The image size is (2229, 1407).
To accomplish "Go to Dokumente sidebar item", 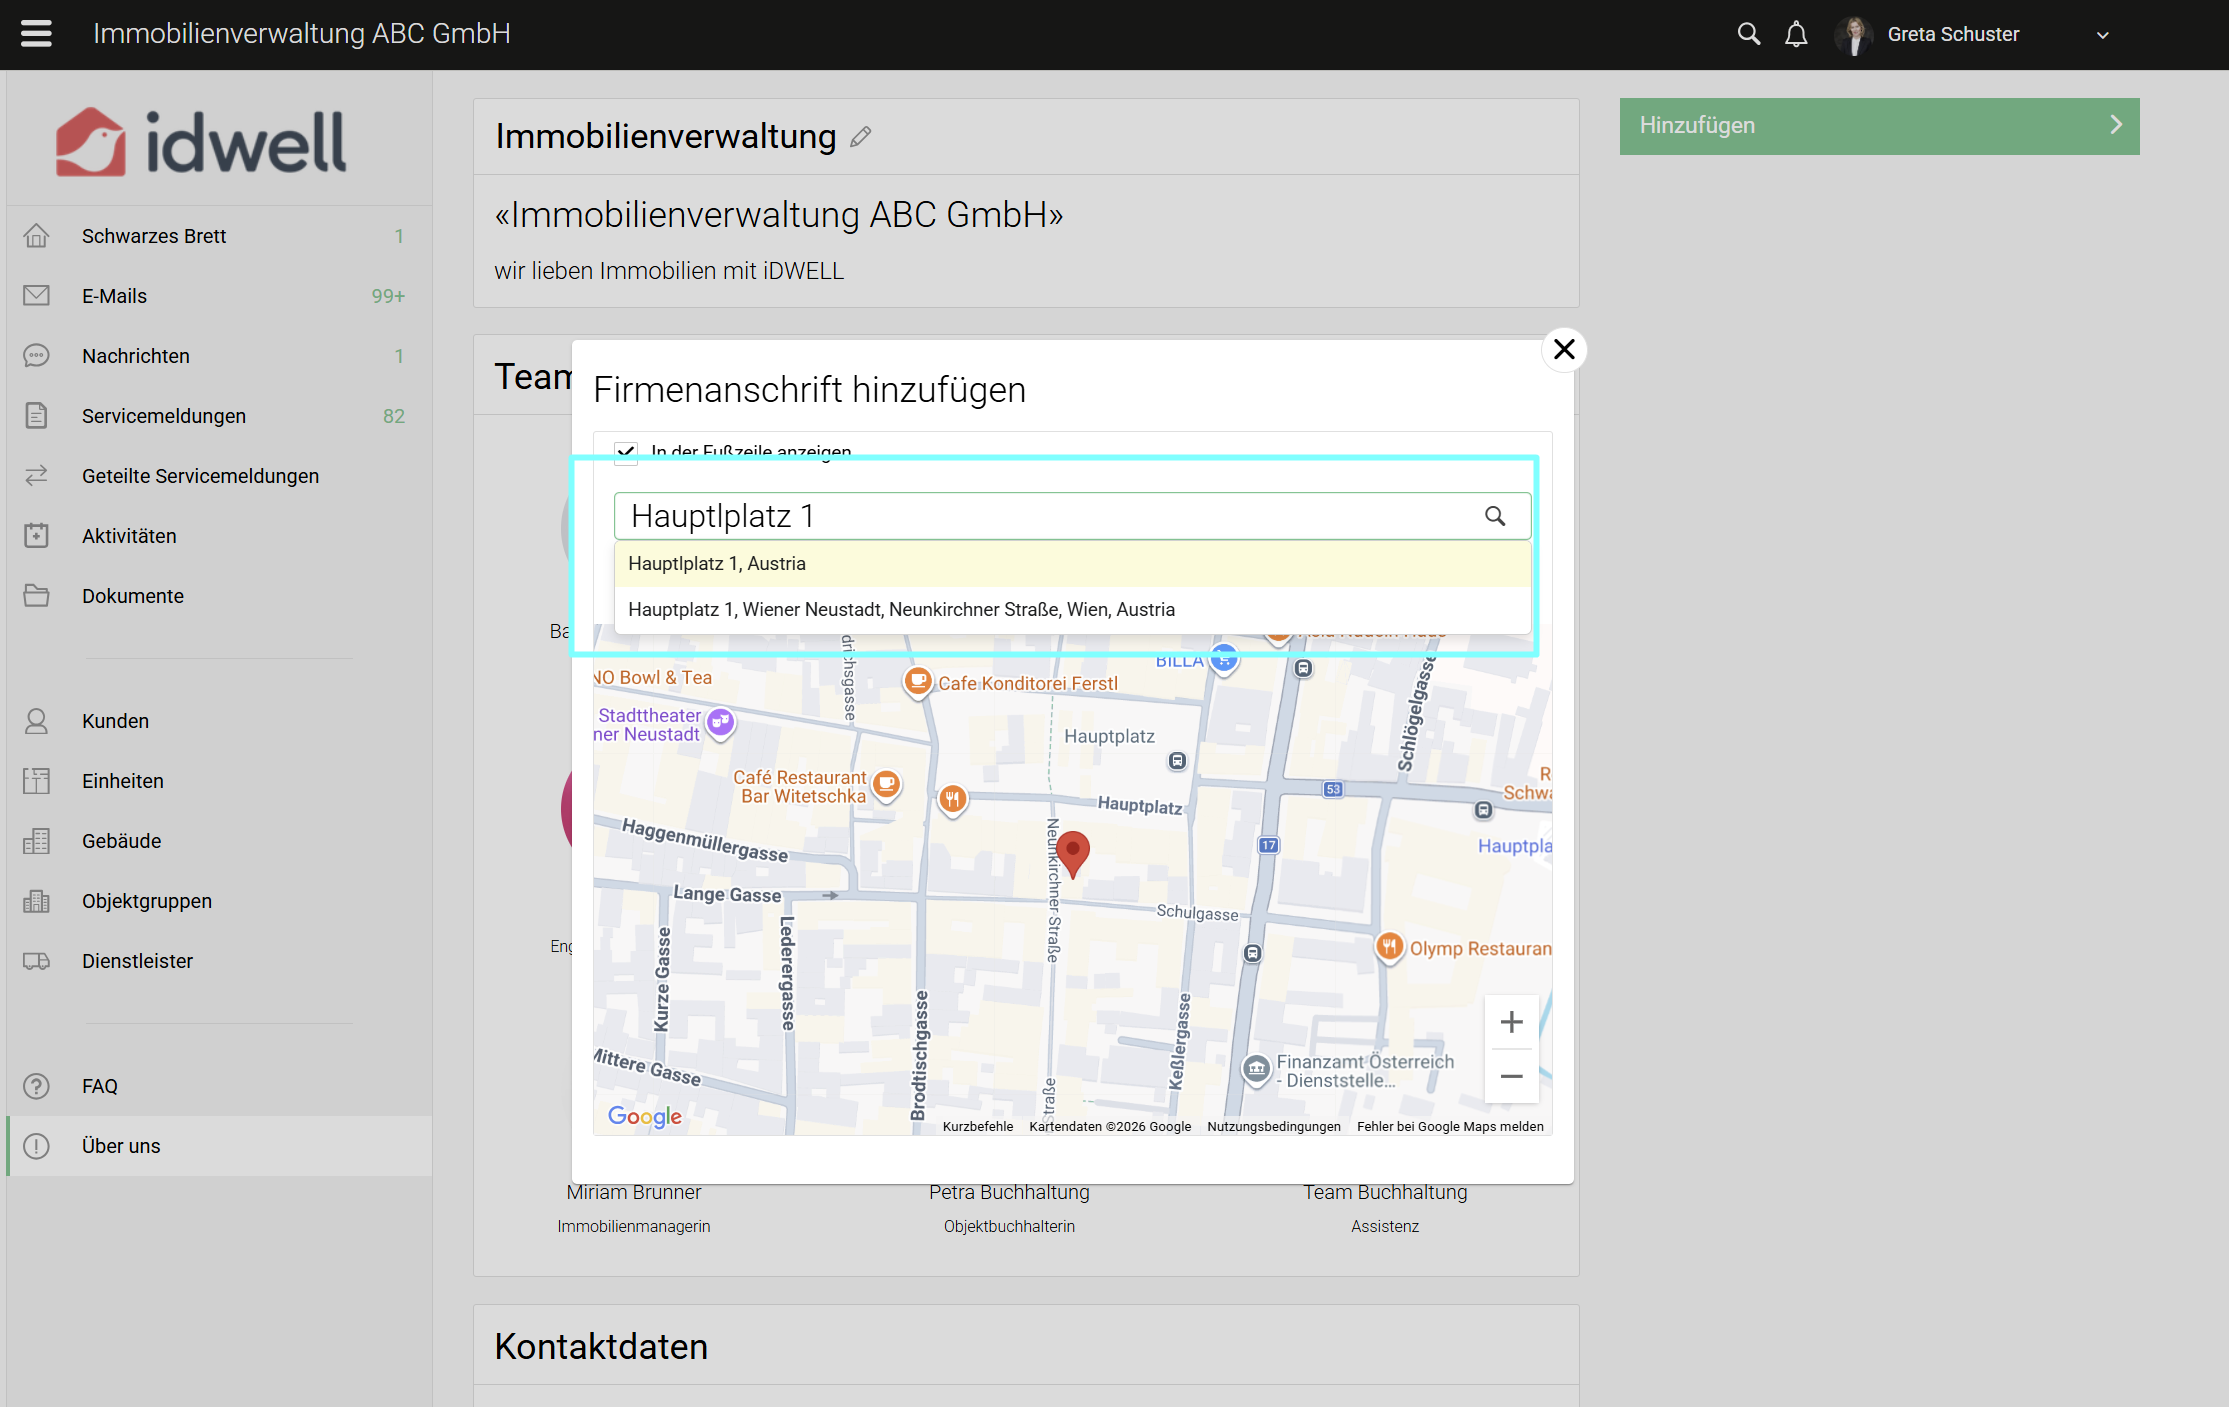I will click(x=133, y=596).
